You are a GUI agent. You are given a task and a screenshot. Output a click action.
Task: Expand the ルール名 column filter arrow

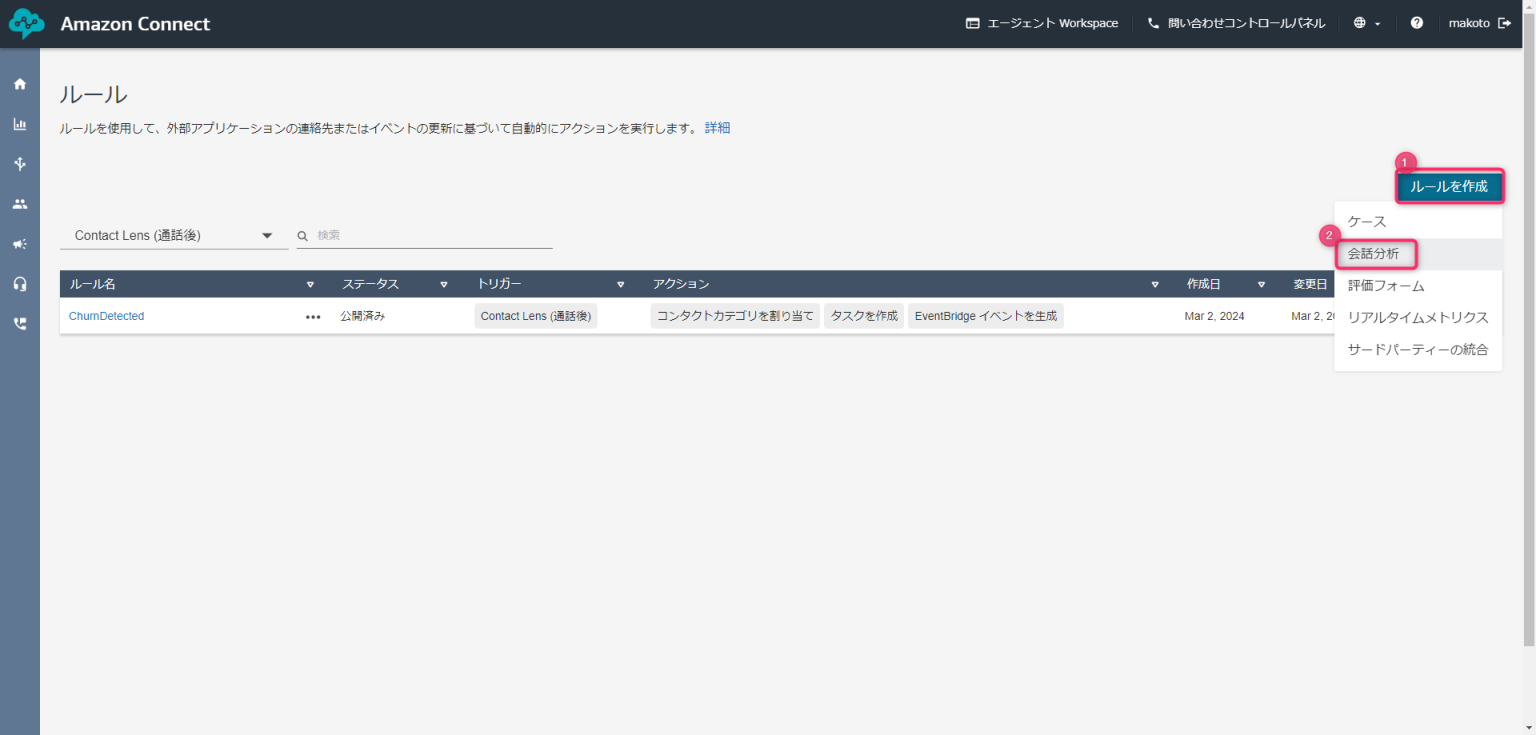[310, 284]
